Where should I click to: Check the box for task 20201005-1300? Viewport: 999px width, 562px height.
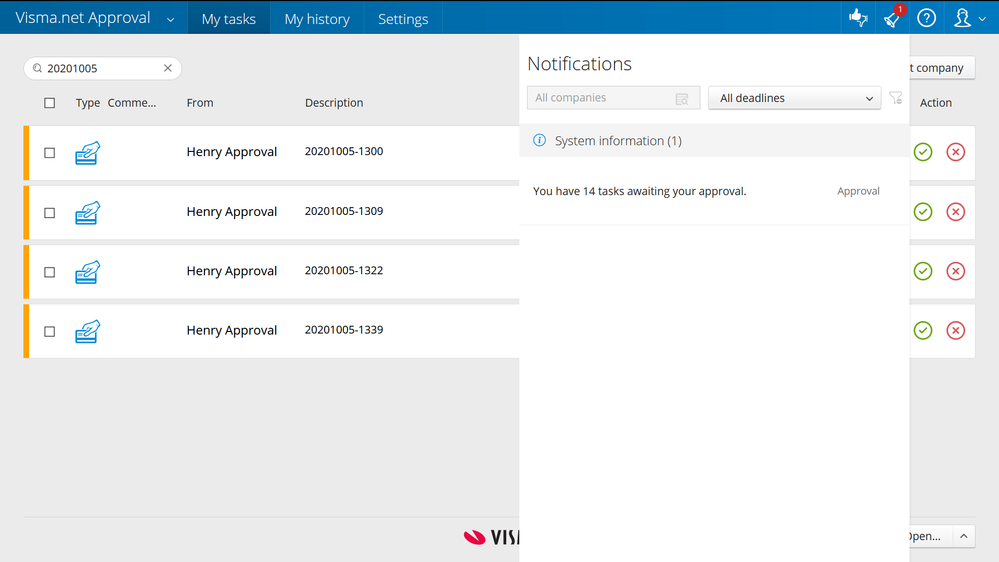point(50,153)
